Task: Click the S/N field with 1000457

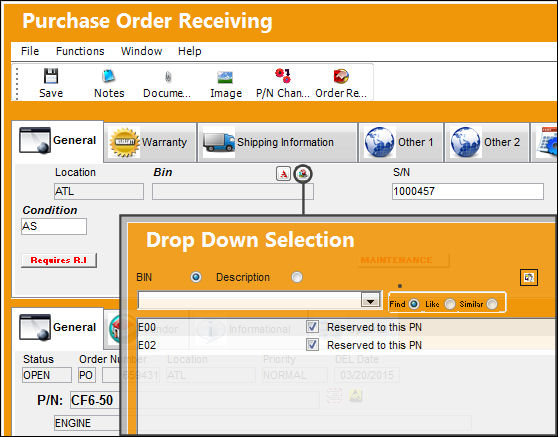Action: (x=468, y=191)
